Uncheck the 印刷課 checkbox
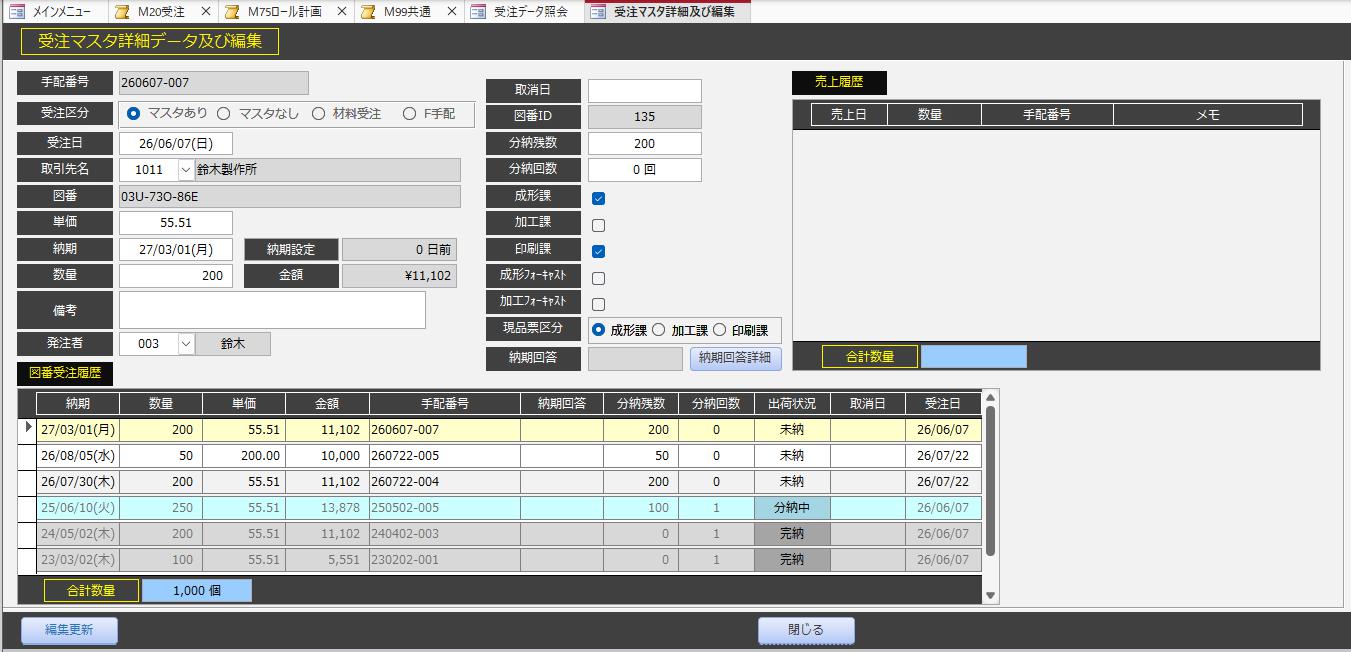 [x=599, y=252]
